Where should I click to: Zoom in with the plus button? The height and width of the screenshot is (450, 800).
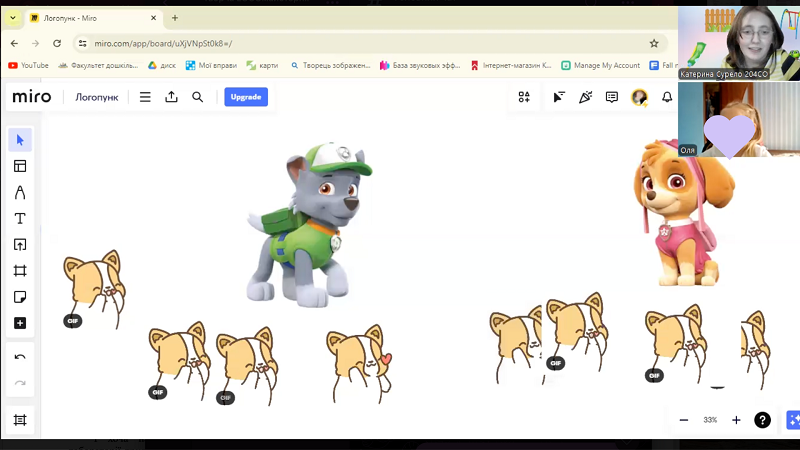point(736,420)
